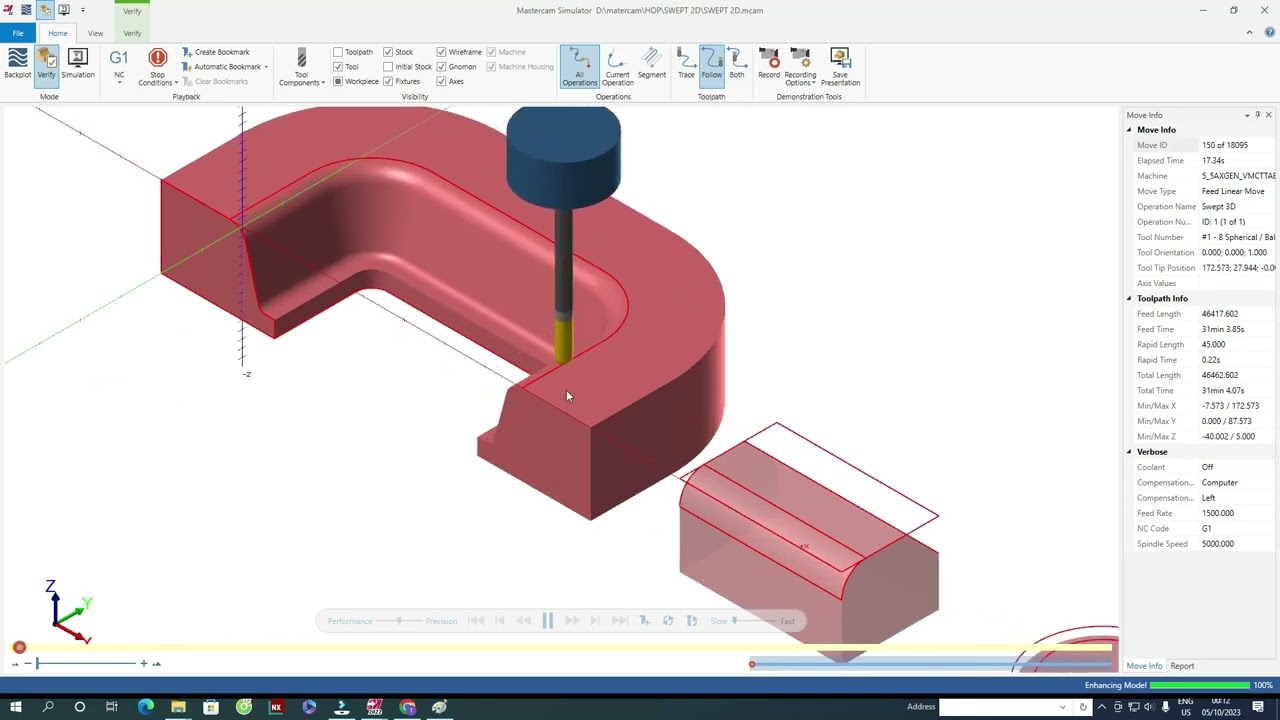Select the Verify mode icon
Viewport: 1280px width, 720px height.
click(x=46, y=64)
